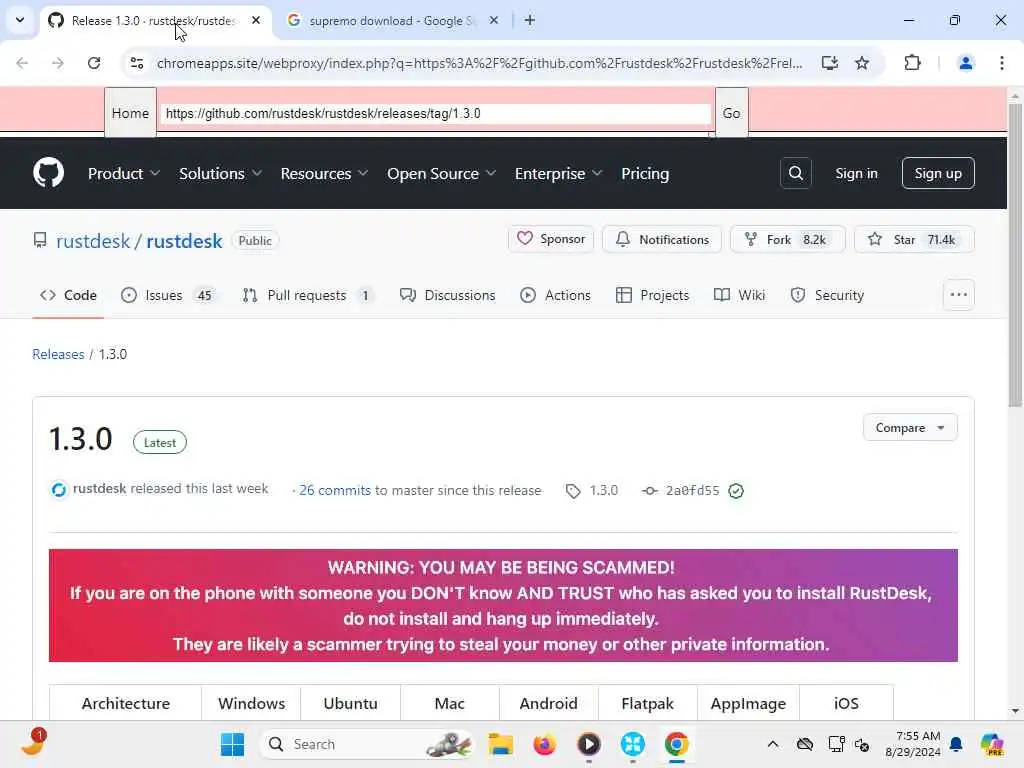Switch to the Issues tab
1024x768 pixels.
(168, 295)
